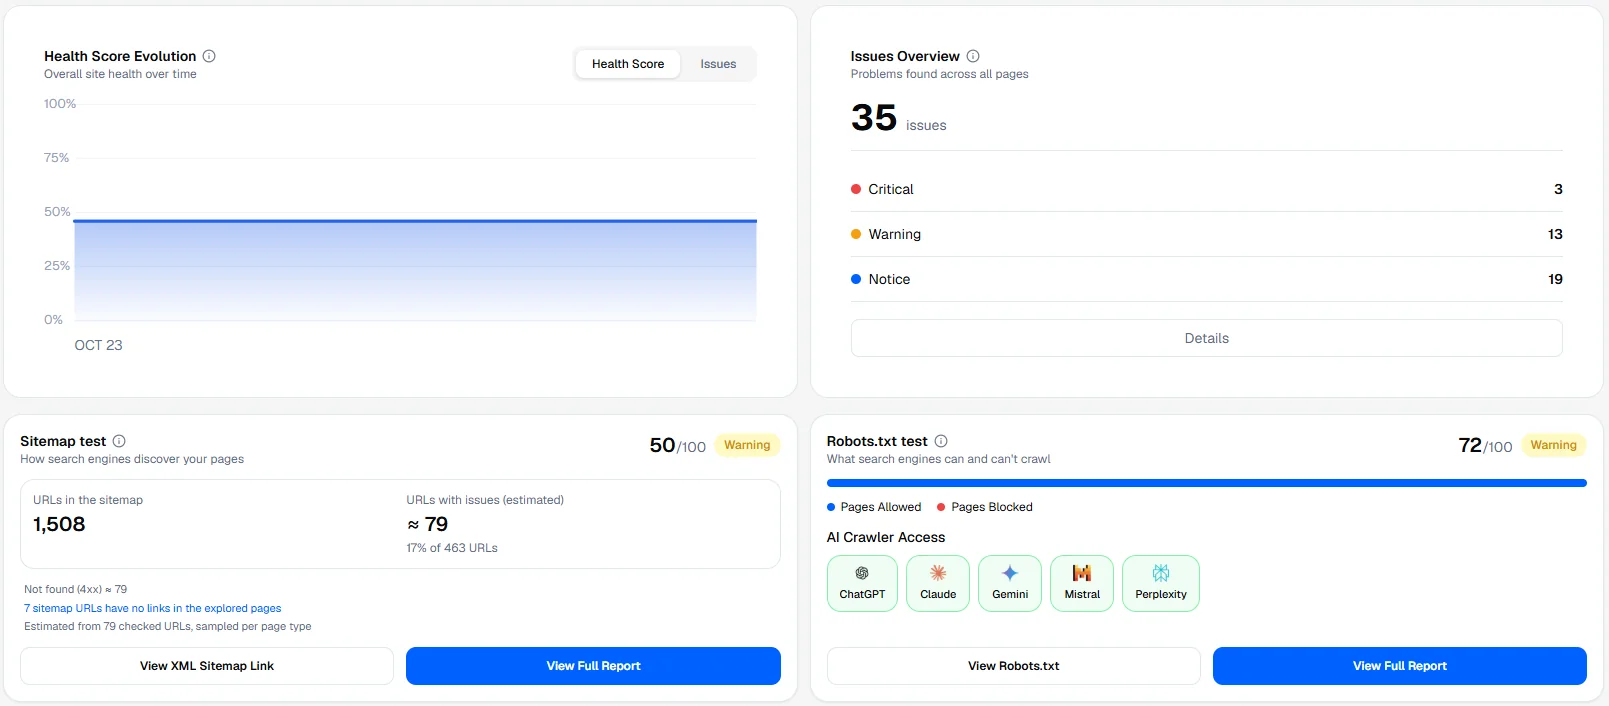Select the Warning issues row
This screenshot has width=1609, height=706.
coord(1206,234)
